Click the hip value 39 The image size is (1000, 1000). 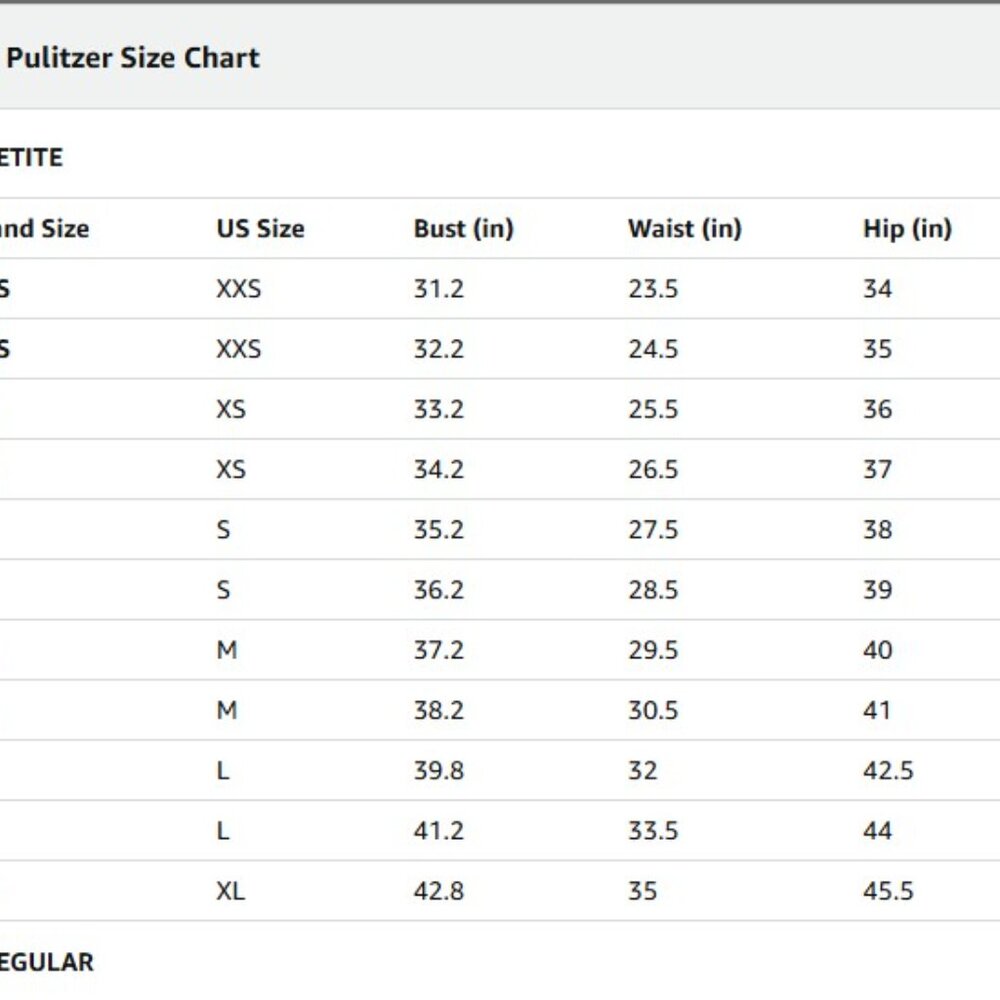tap(877, 590)
